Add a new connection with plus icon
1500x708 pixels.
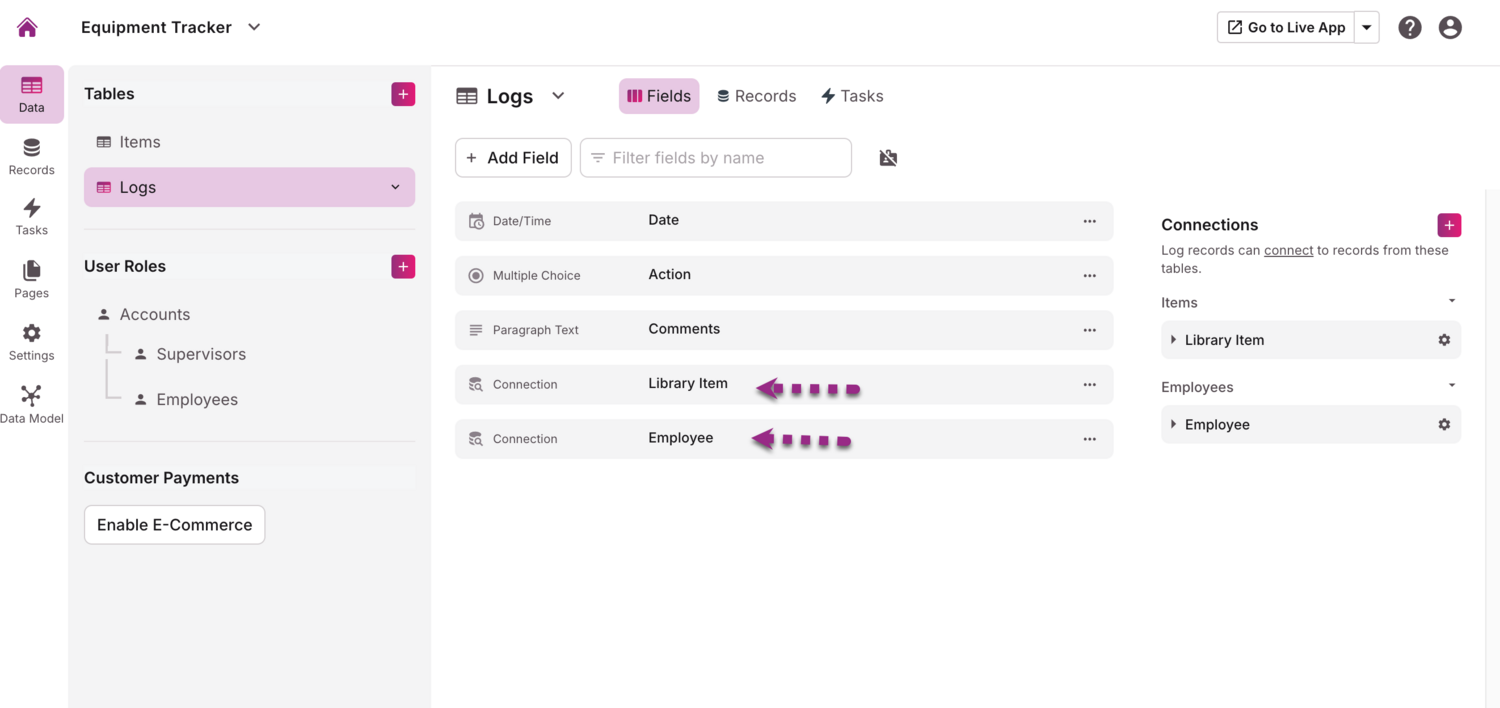coord(1449,225)
